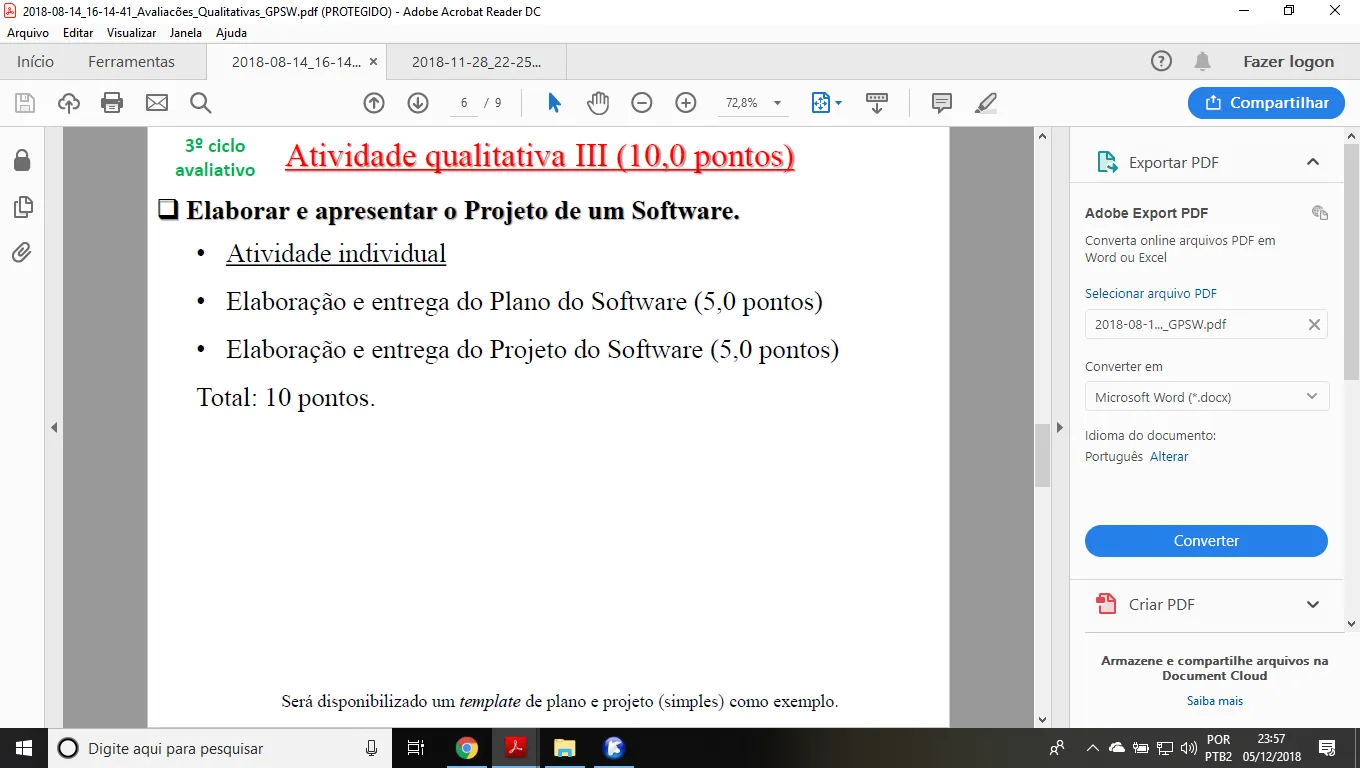Screen dimensions: 1360x768
Task: Open Task View on the taskbar
Action: click(x=417, y=748)
